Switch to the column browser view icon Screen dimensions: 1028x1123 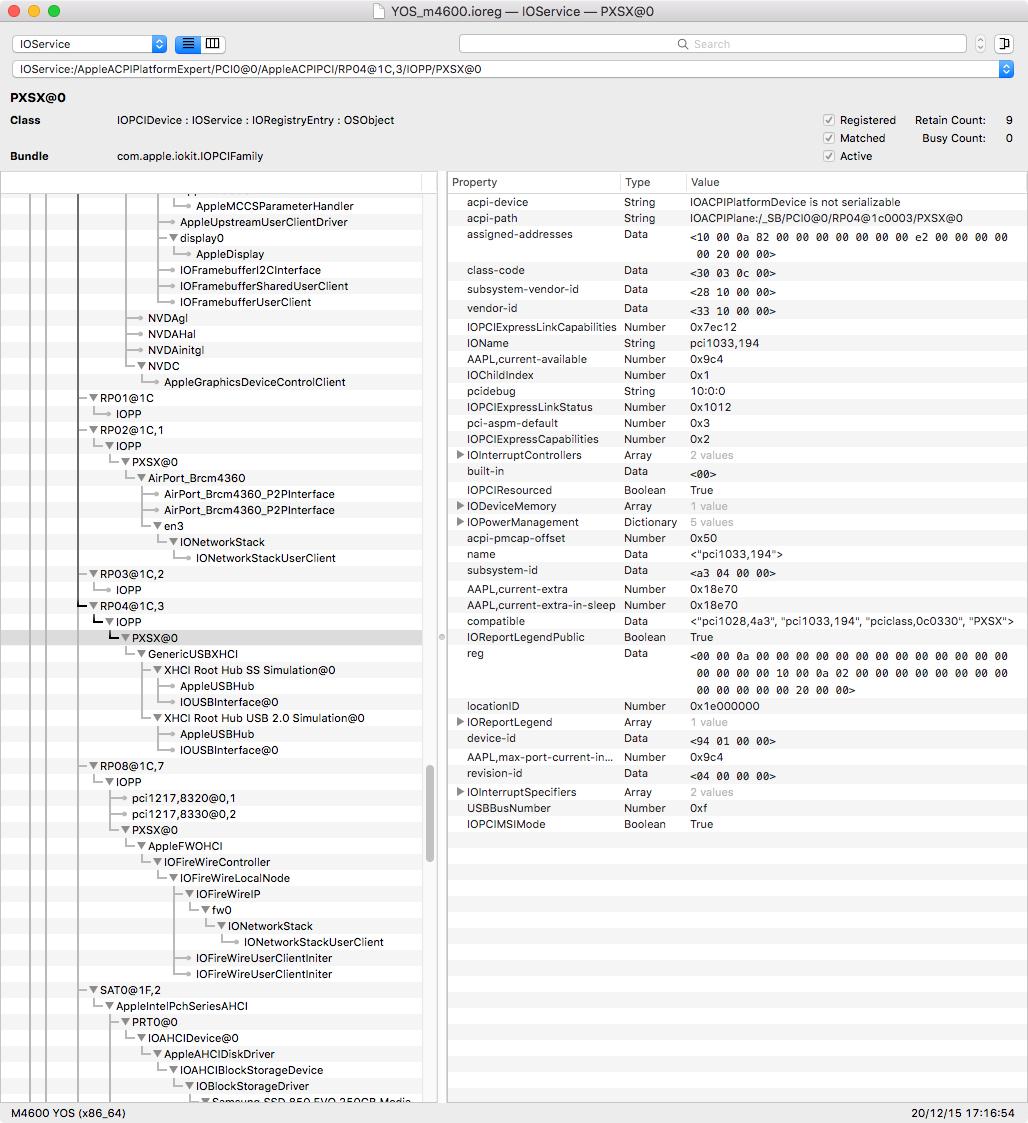point(213,44)
